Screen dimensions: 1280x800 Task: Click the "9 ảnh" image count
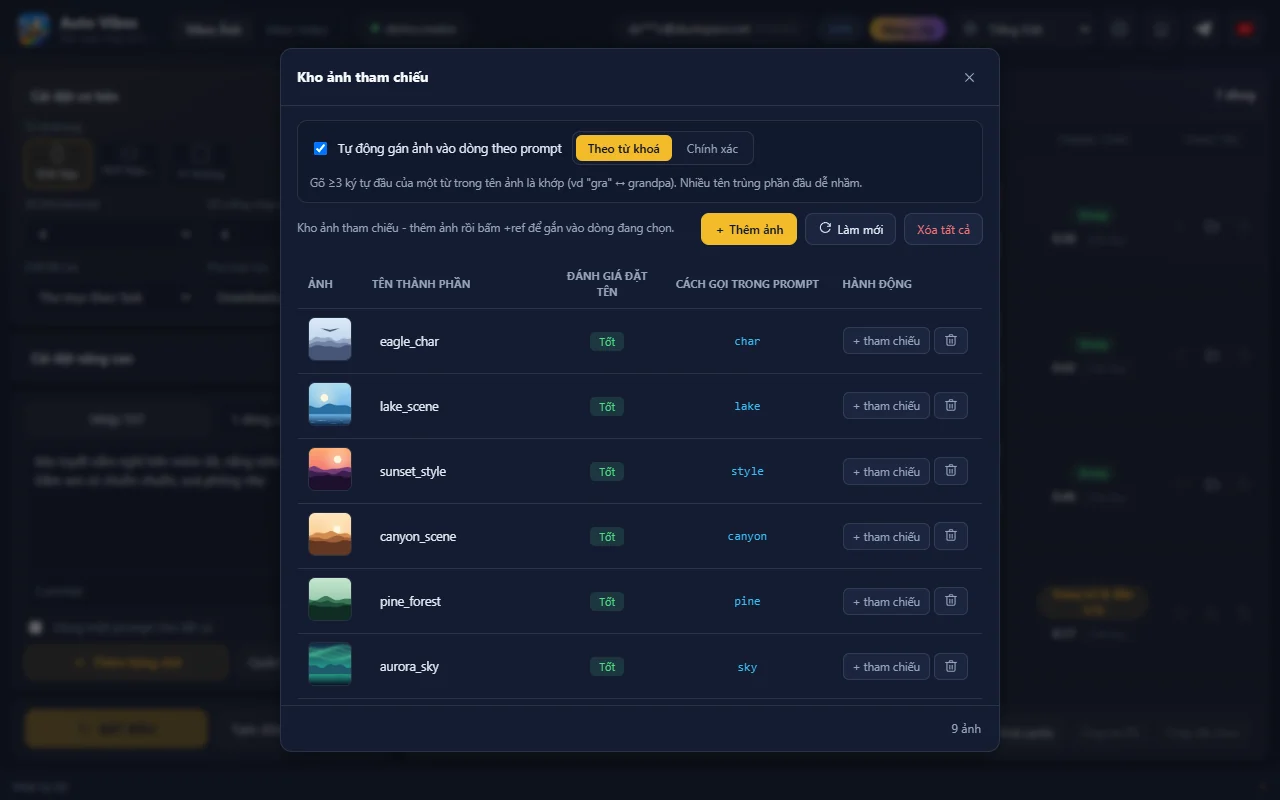click(966, 729)
